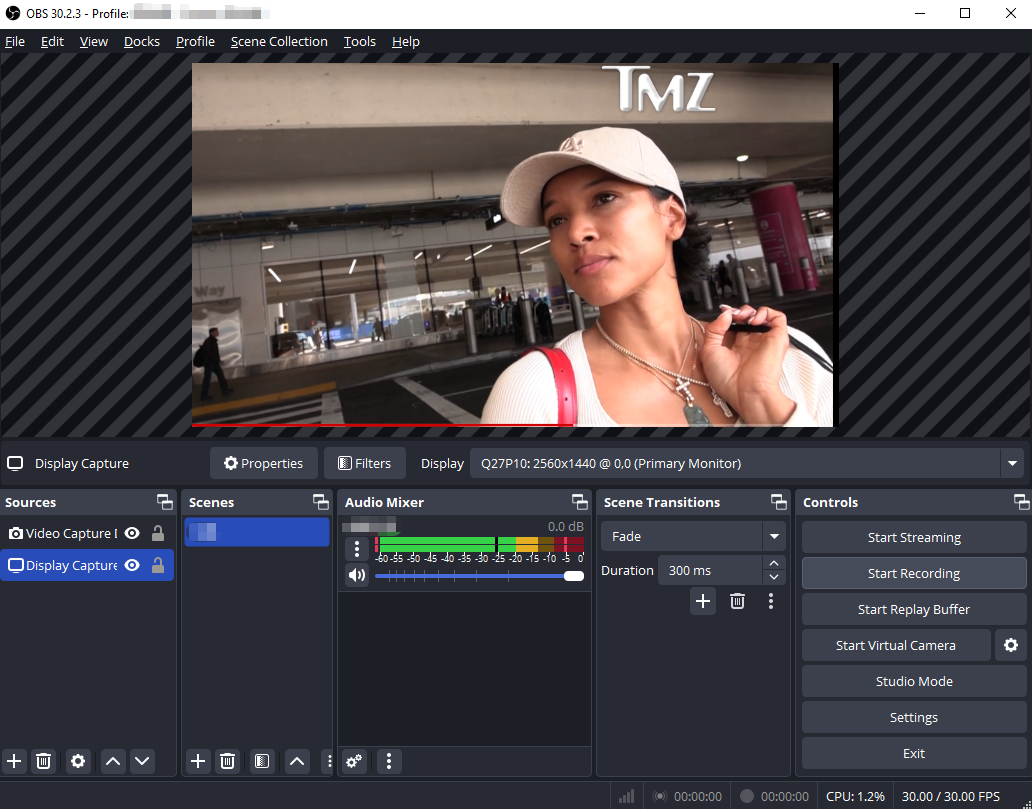1032x809 pixels.
Task: Open the scene transition three-dot options menu
Action: point(771,601)
